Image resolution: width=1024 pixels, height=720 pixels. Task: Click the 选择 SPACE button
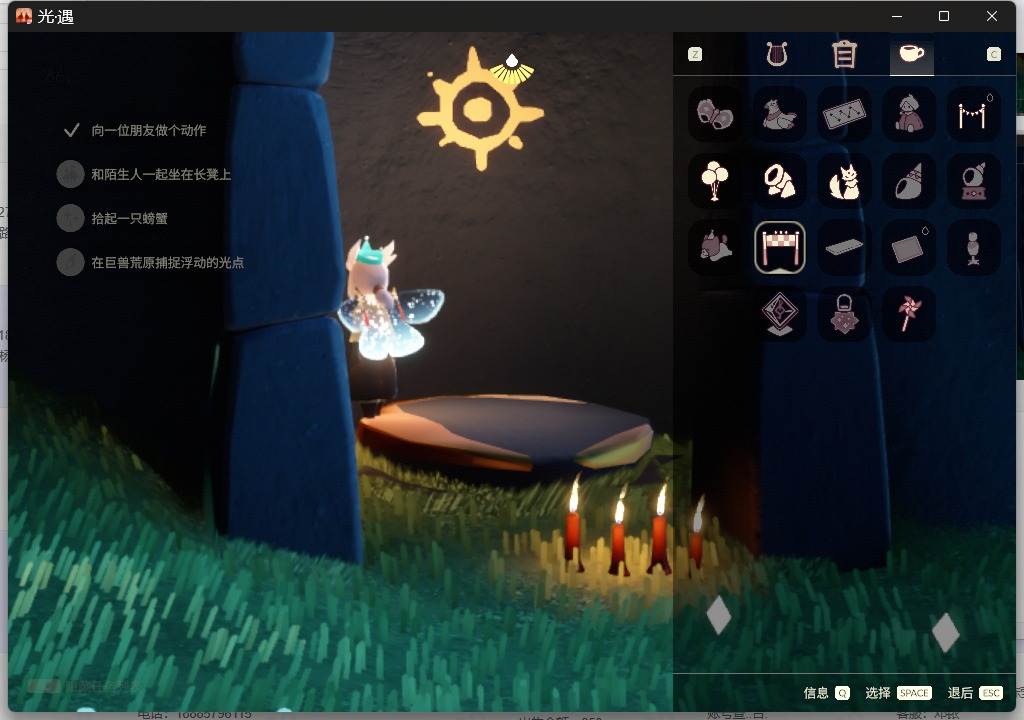(898, 693)
